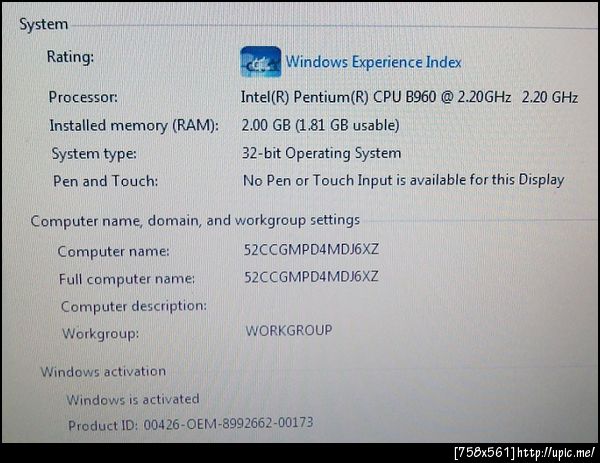Click the 'Computer description:' label
The height and width of the screenshot is (463, 600).
134,306
